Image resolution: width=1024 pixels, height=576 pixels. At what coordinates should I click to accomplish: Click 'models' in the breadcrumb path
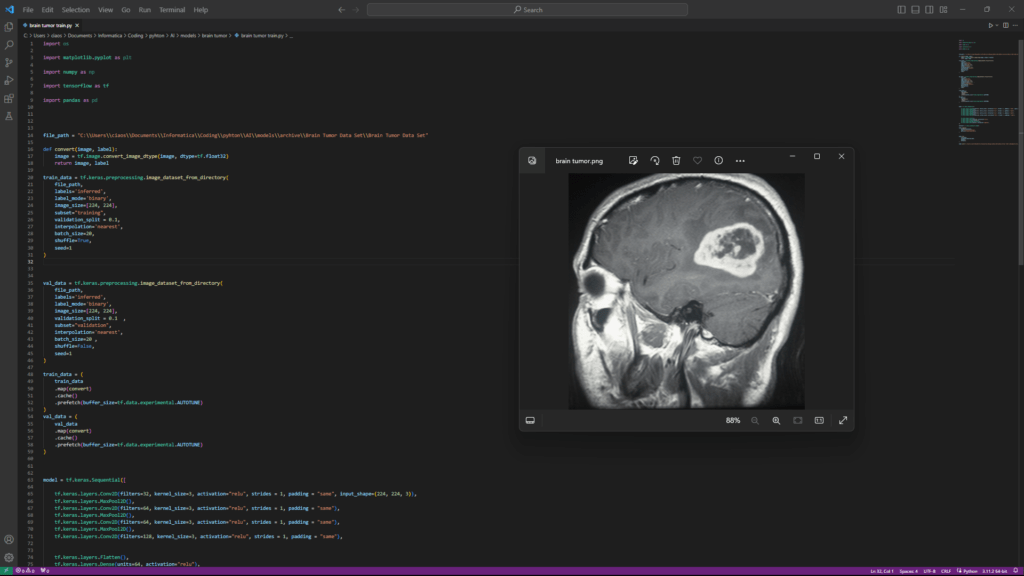[188, 36]
